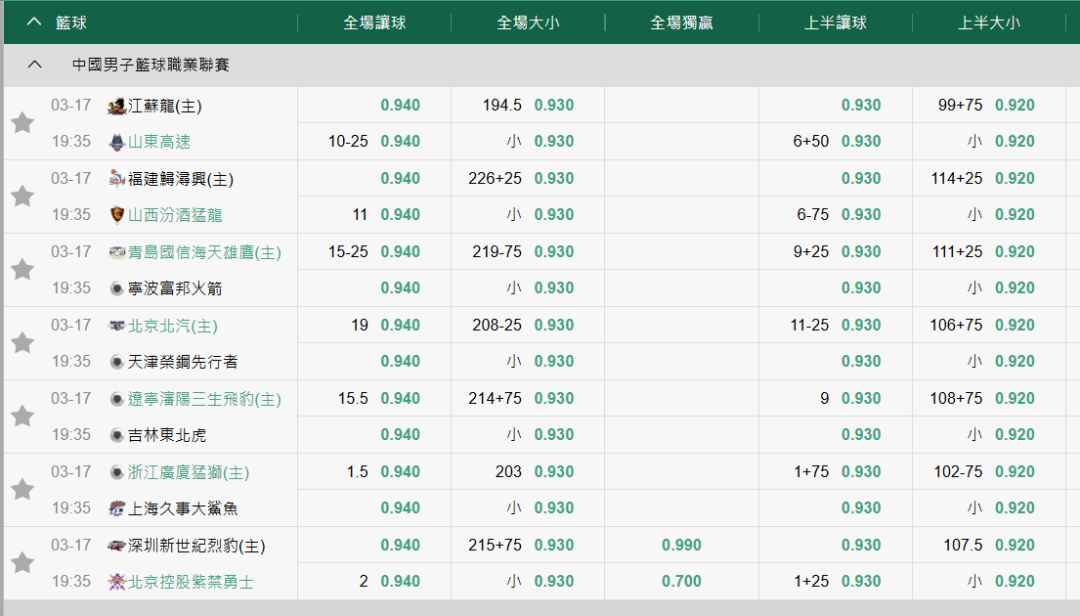Click the 遼寧瀋陽三生飛豹 team logo

[117, 399]
